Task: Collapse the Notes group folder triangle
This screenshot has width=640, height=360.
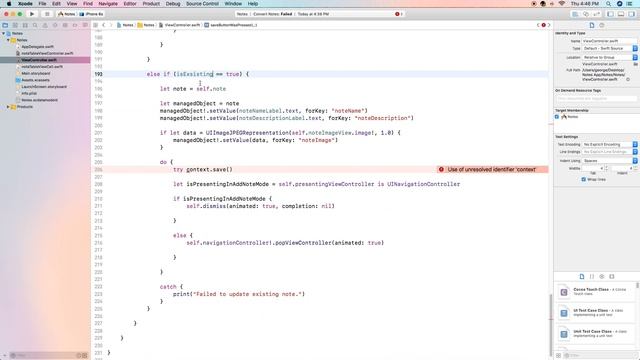Action: tap(8, 40)
